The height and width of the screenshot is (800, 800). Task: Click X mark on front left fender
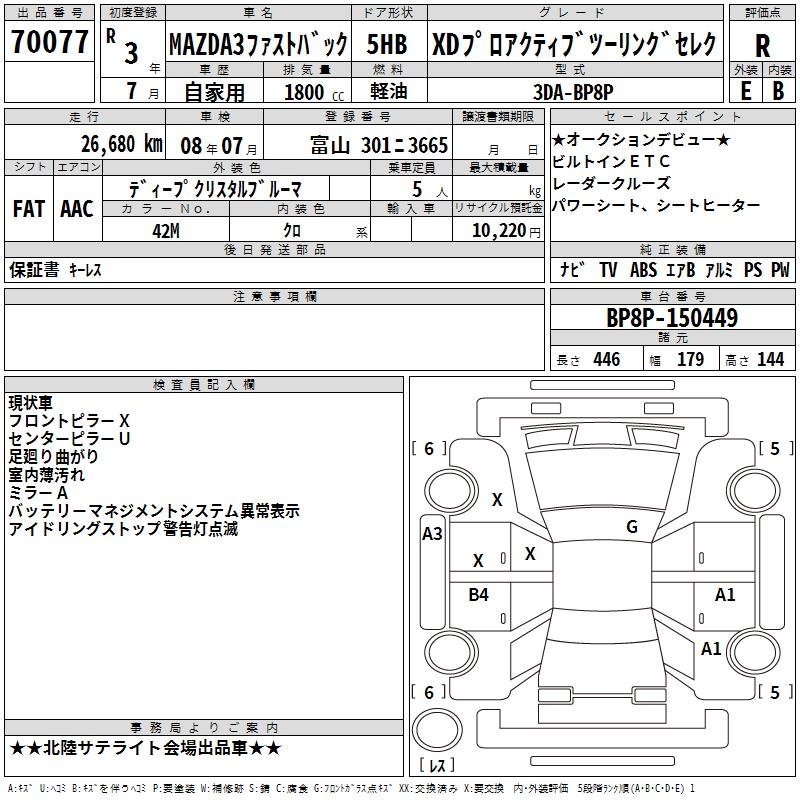[497, 499]
